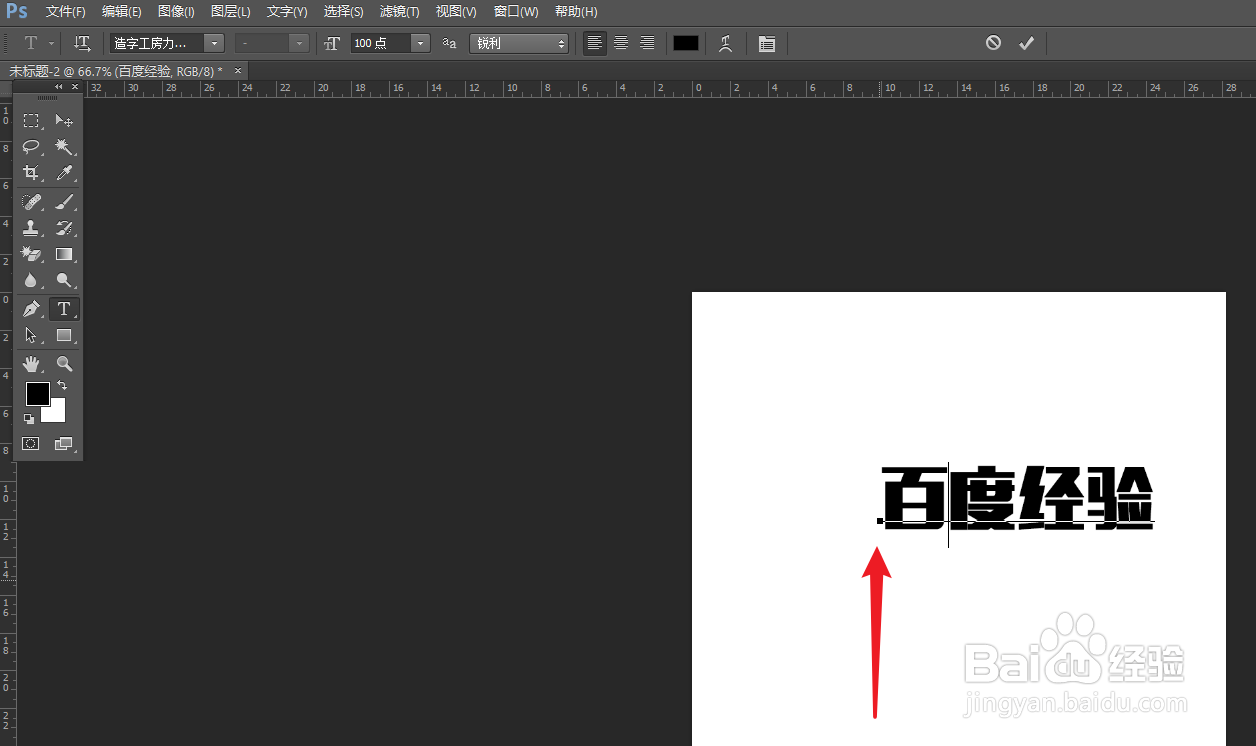The width and height of the screenshot is (1256, 746).
Task: Switch to the 未标题-2 document tab
Action: pos(115,71)
